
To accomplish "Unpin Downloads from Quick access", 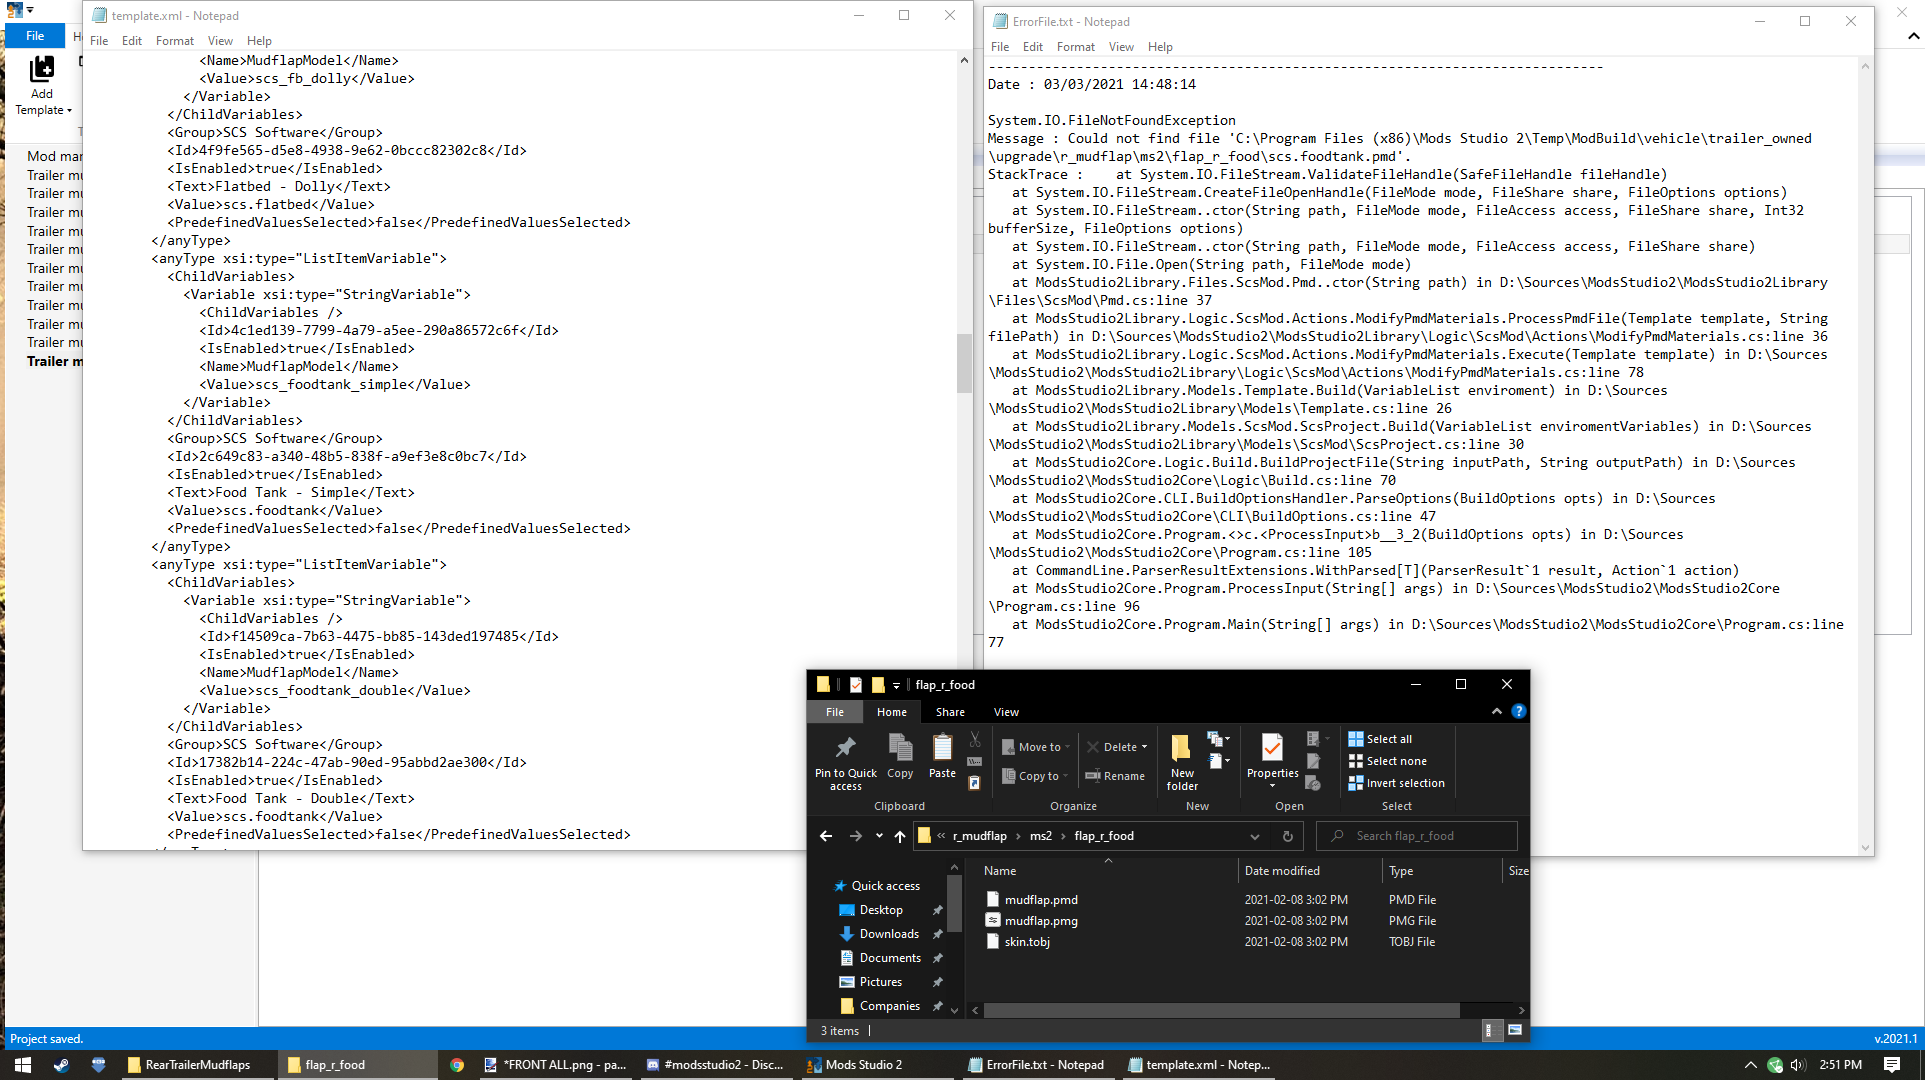I will (937, 933).
